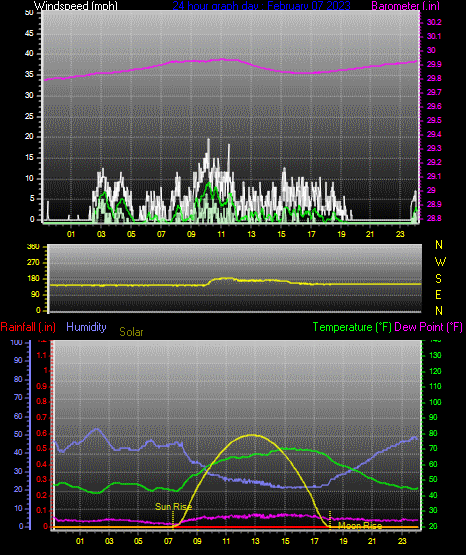Click the Rainfall (in) legend label
Image resolution: width=466 pixels, height=555 pixels.
tap(28, 327)
